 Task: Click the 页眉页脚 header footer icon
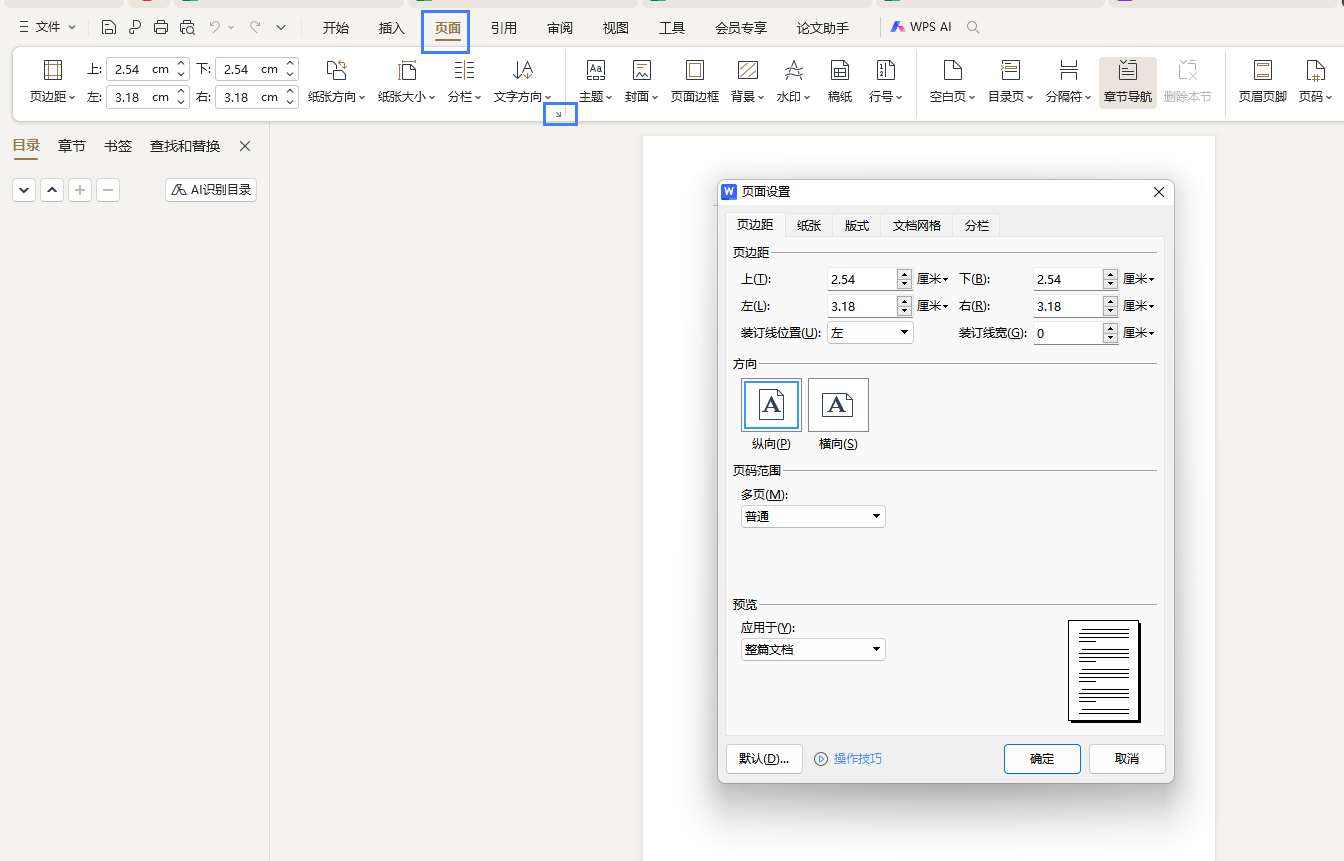point(1263,70)
